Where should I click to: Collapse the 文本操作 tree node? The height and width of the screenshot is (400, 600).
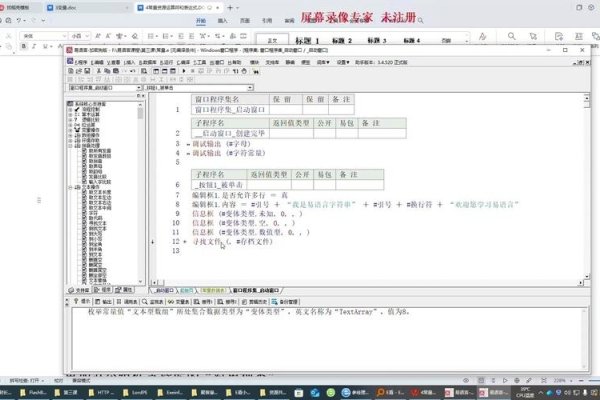pyautogui.click(x=70, y=187)
